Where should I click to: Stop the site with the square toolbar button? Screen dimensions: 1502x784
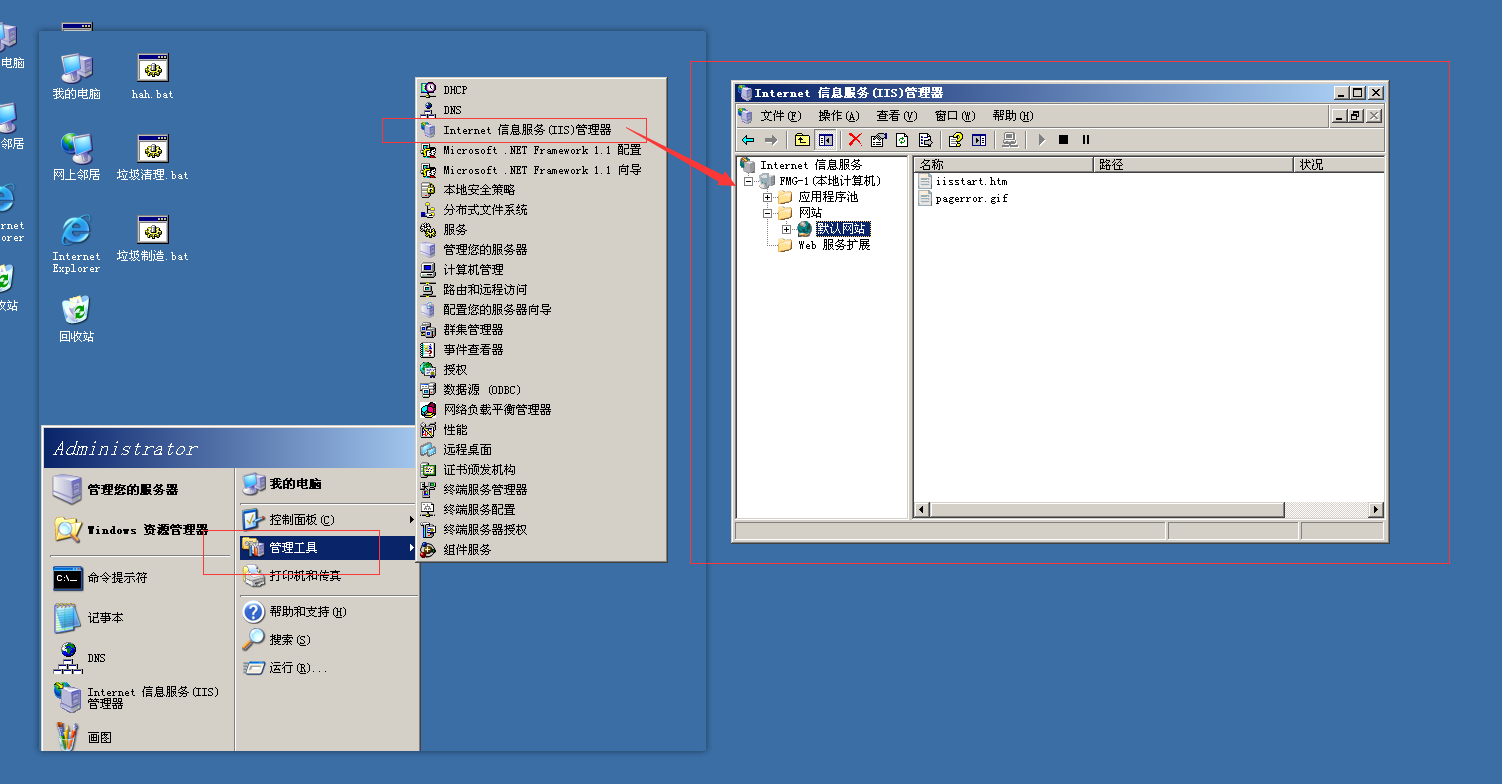[x=1063, y=140]
